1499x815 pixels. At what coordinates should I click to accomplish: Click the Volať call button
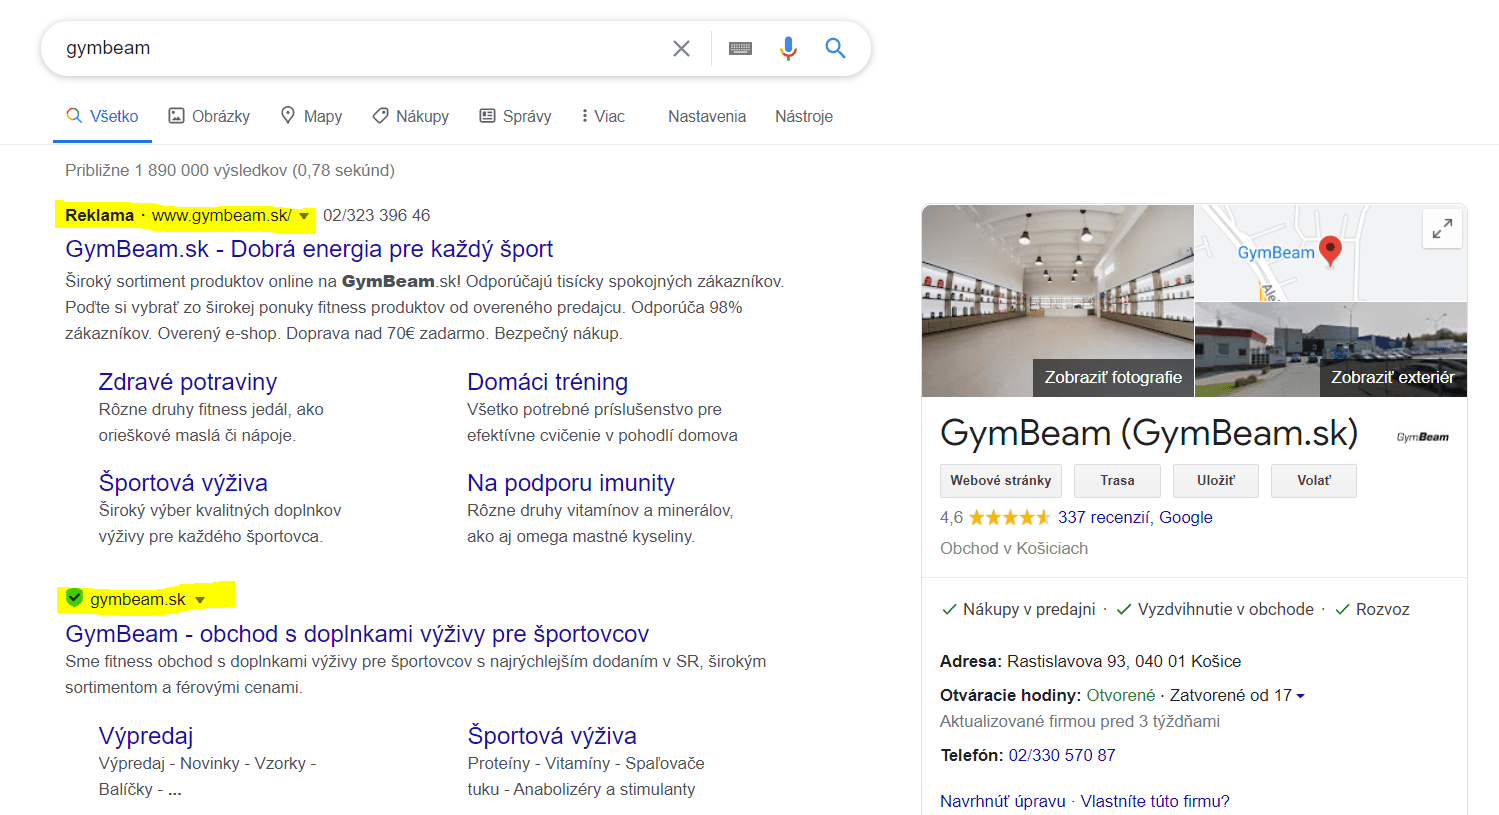[1314, 481]
